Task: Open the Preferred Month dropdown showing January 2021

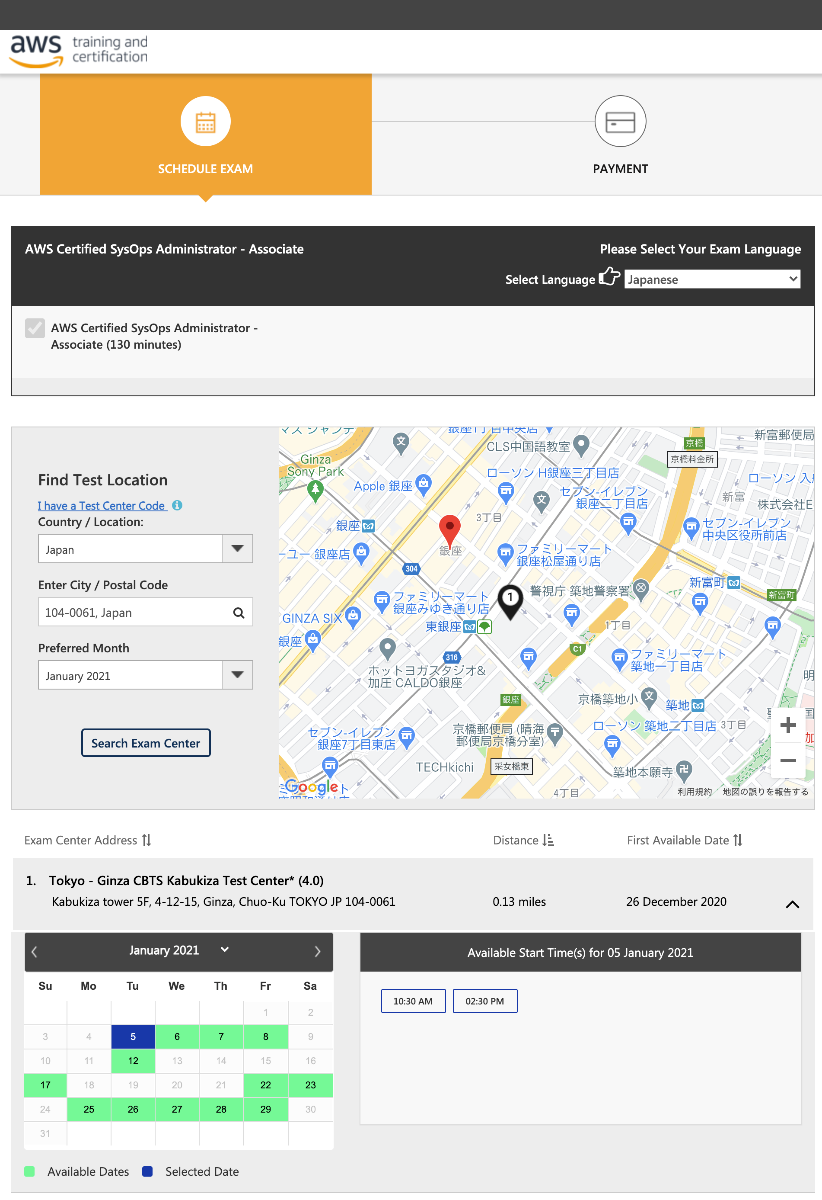Action: [x=145, y=675]
